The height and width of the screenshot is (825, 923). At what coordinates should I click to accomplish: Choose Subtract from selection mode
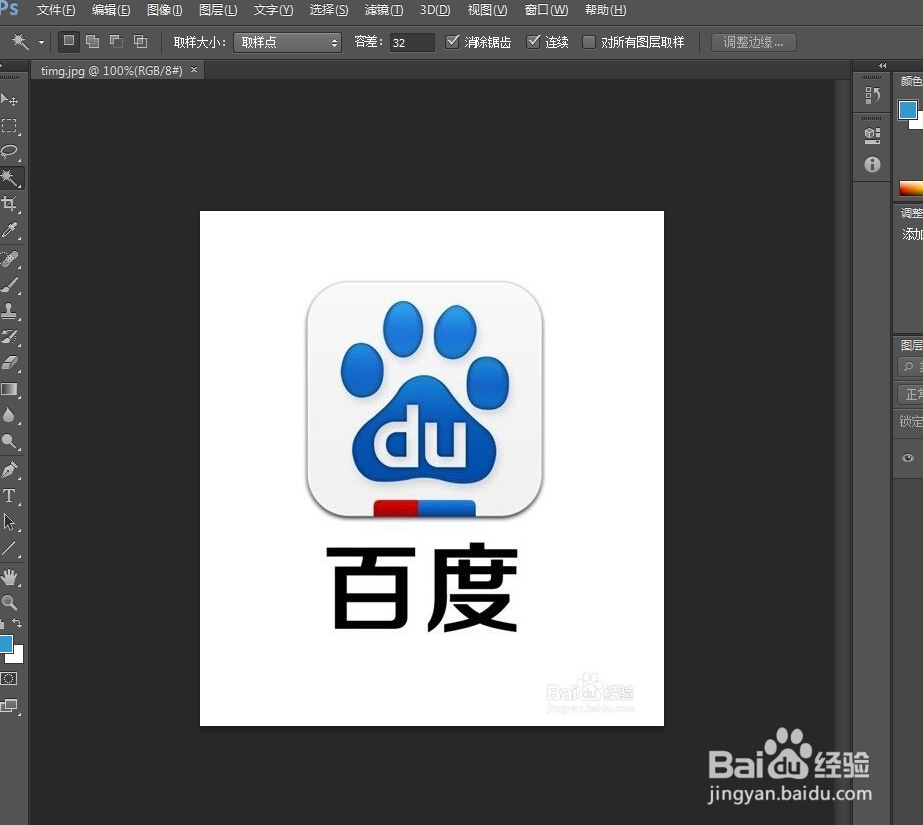117,41
